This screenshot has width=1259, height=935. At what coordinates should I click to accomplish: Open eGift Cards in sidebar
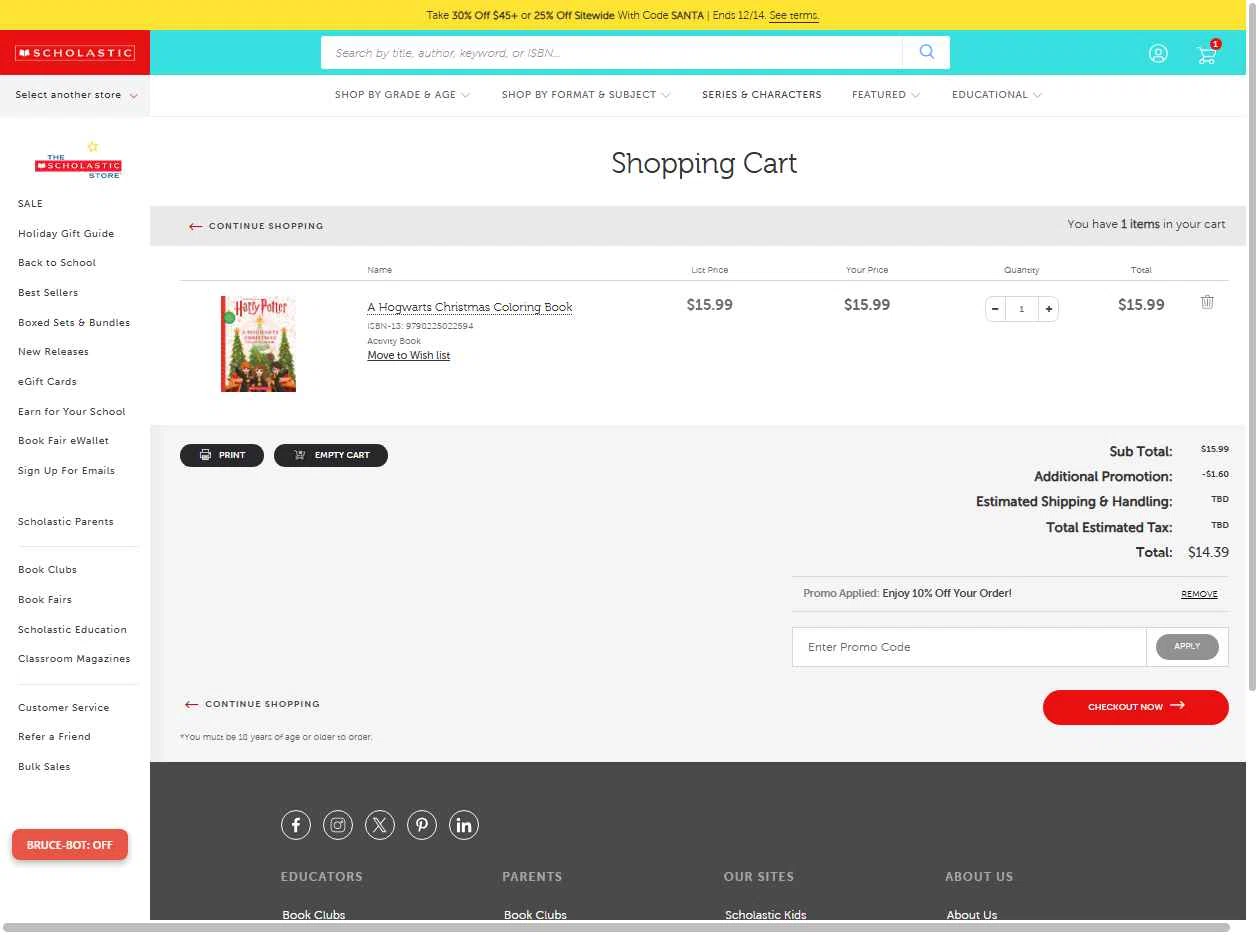point(47,382)
